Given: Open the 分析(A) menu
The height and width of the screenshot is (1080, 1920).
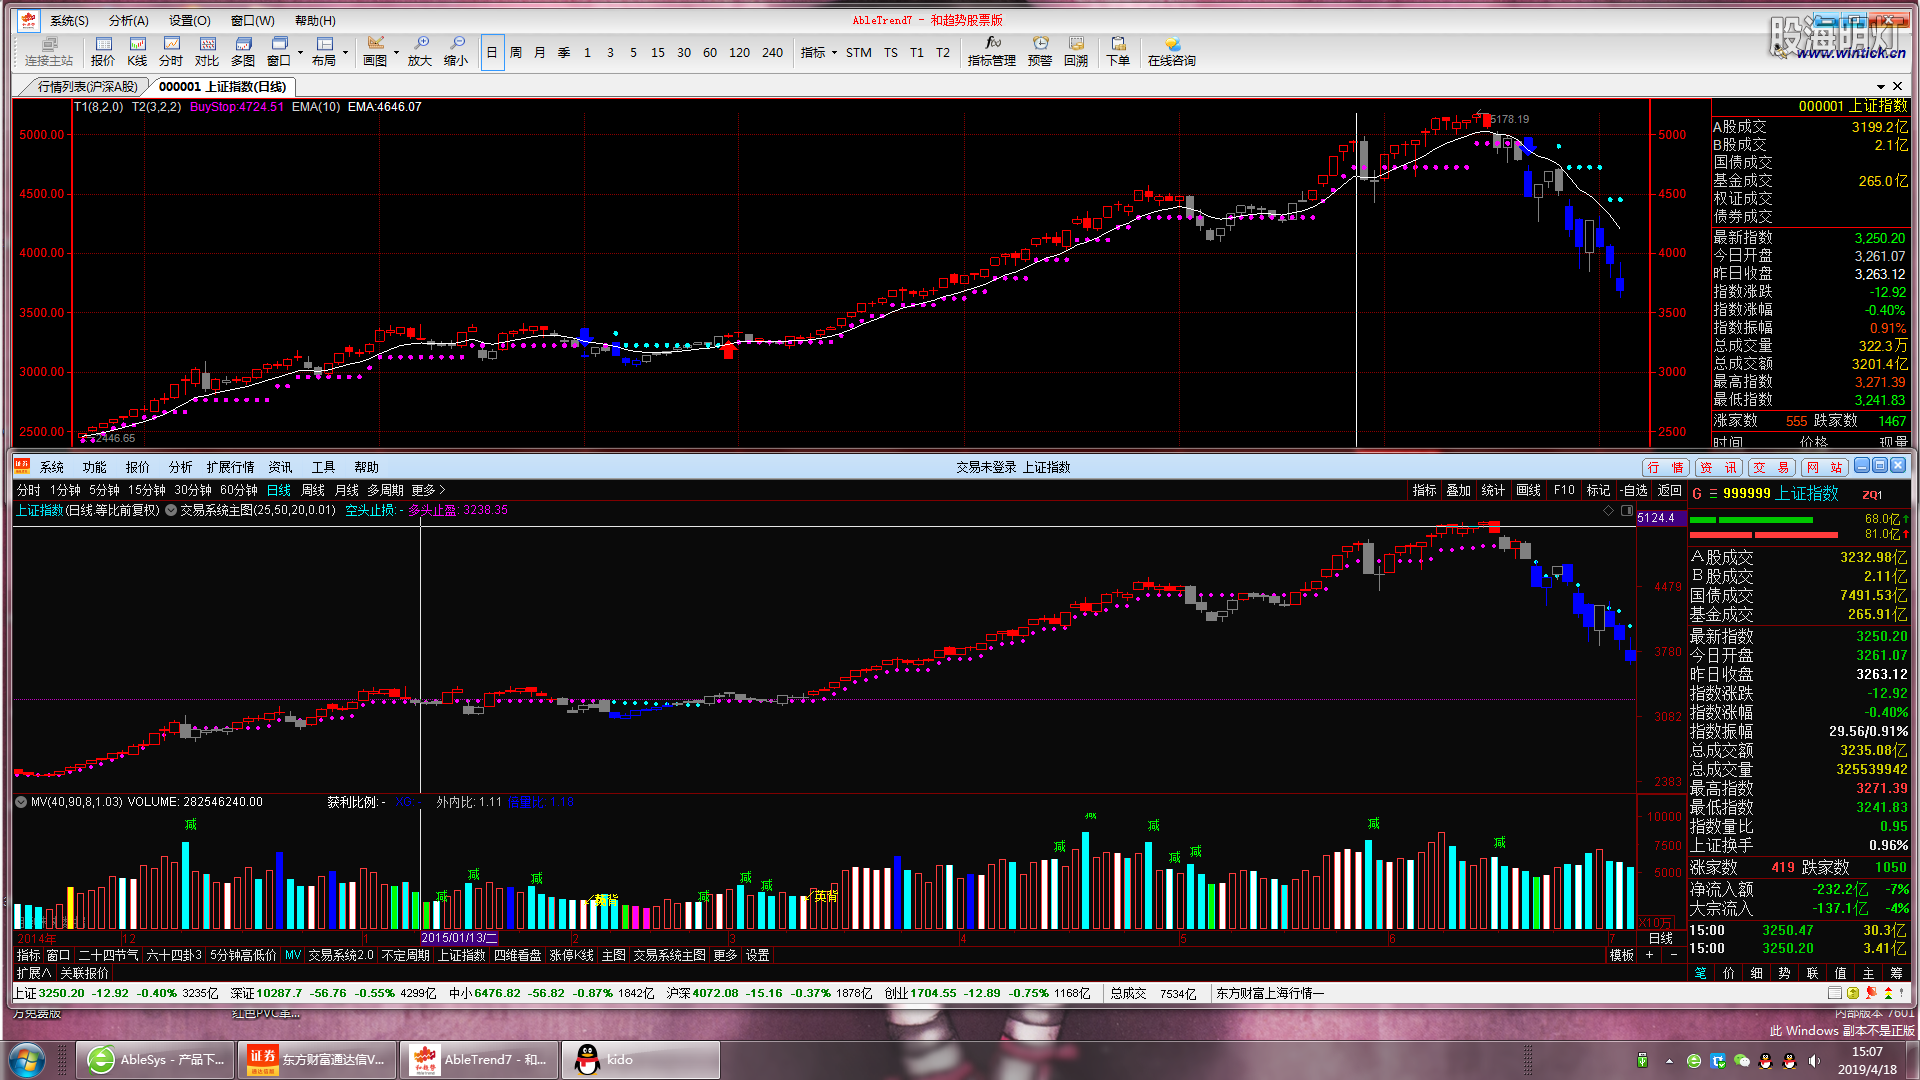Looking at the screenshot, I should (x=129, y=20).
